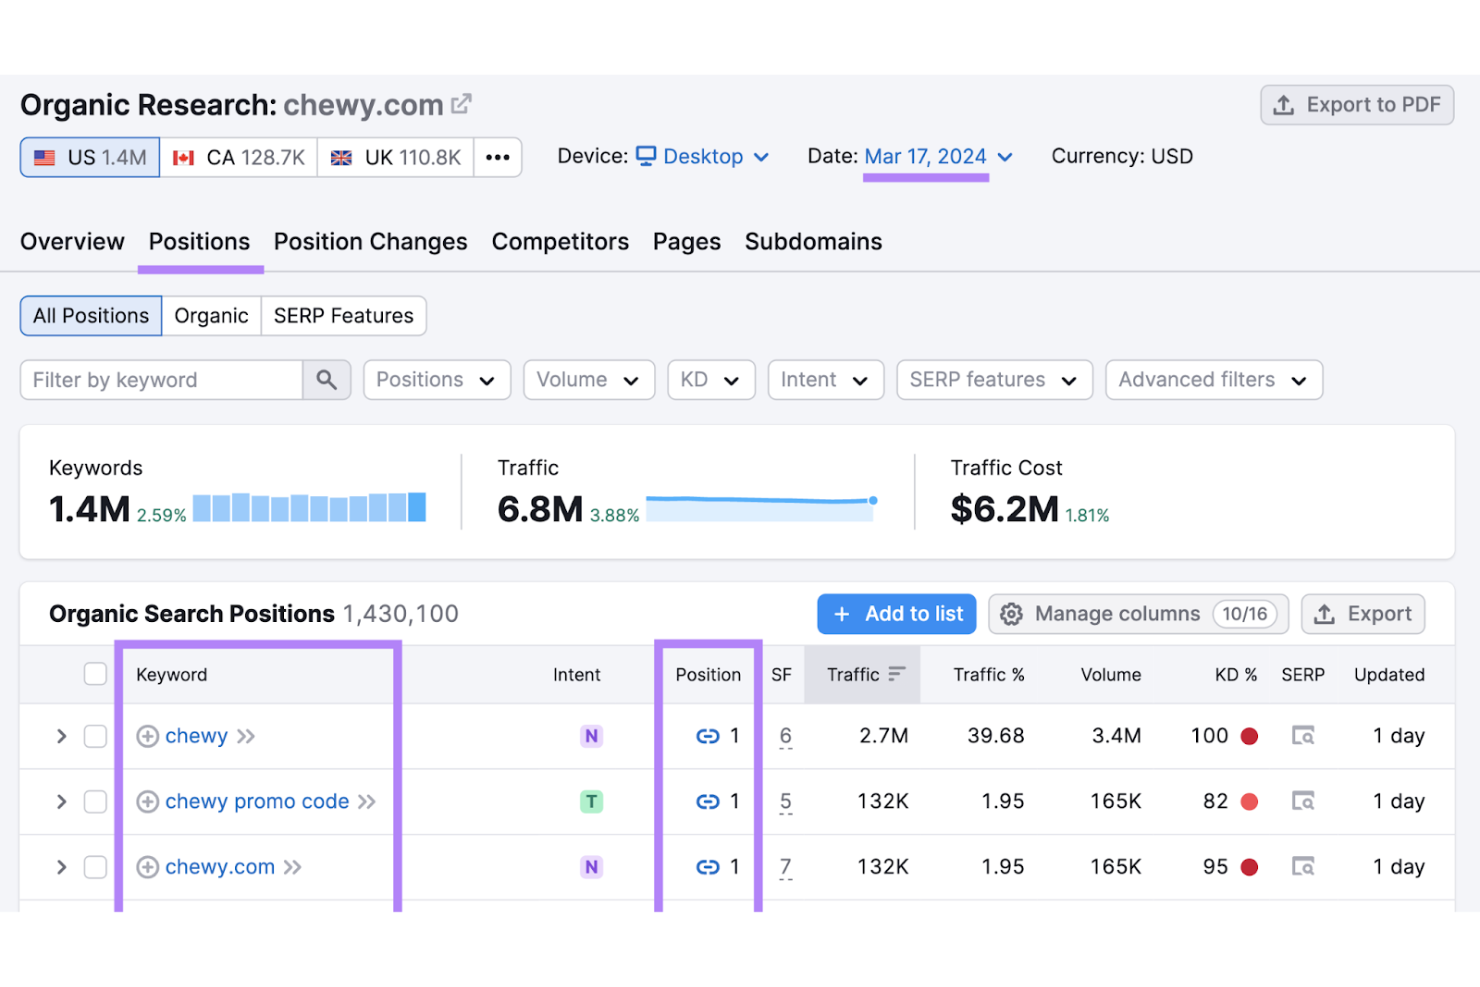This screenshot has height=987, width=1480.
Task: Check the checkbox for chewy row
Action: pos(95,736)
